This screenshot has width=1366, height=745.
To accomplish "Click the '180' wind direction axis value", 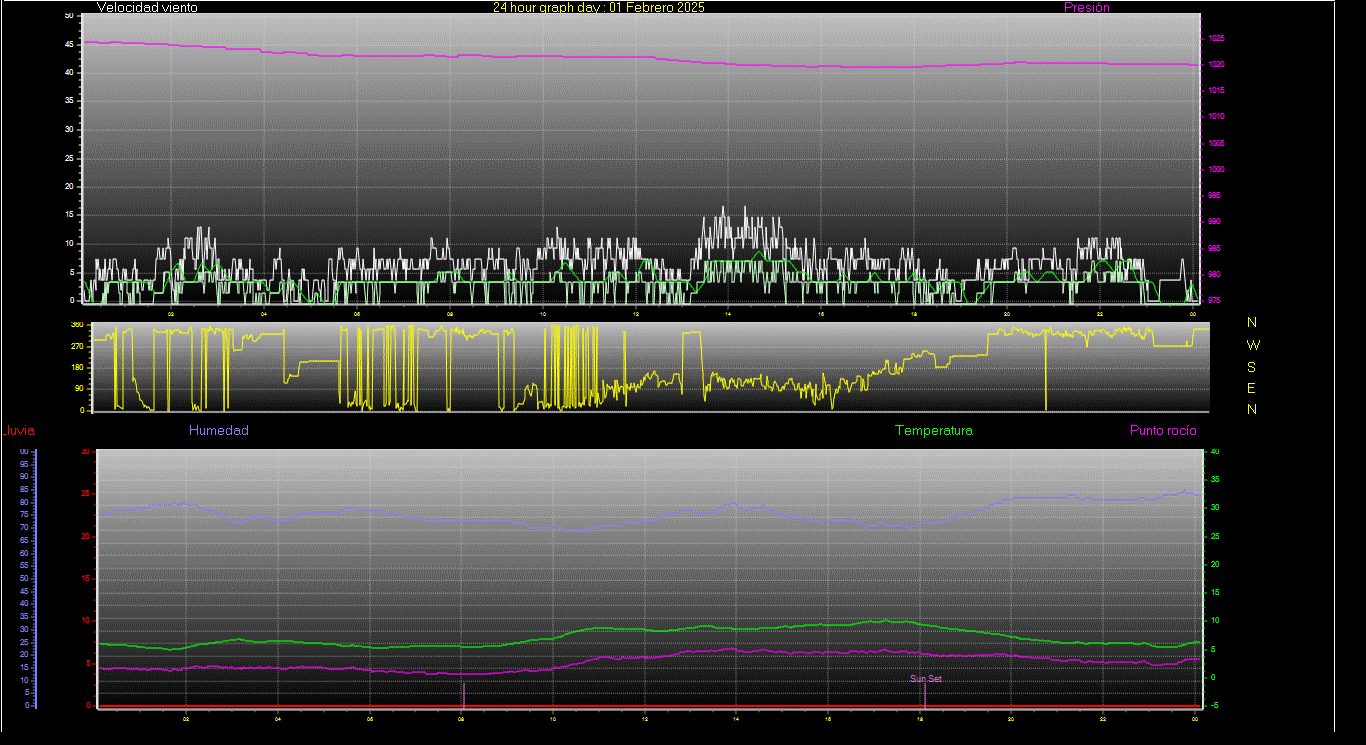I will [x=76, y=368].
